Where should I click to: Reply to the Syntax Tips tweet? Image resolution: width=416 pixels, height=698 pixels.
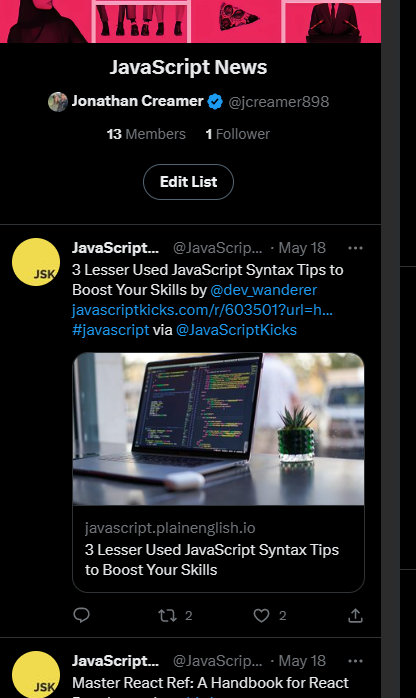coord(81,615)
